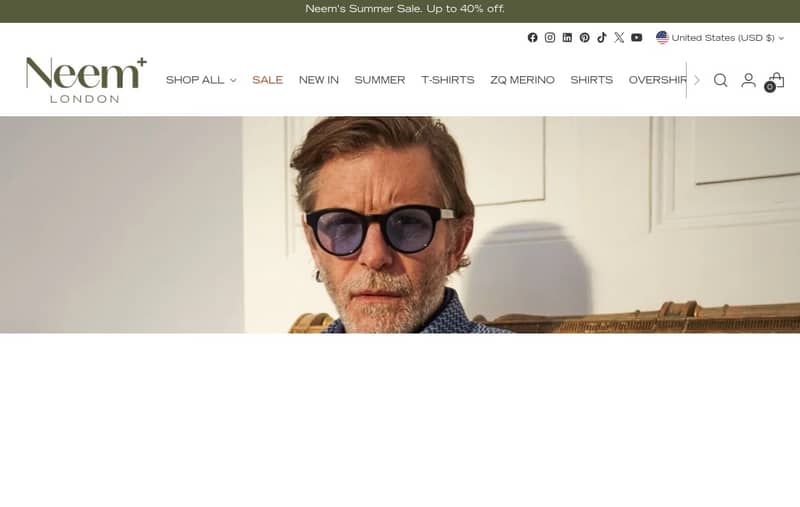The width and height of the screenshot is (800, 507).
Task: Go to the SALE menu item
Action: tap(267, 80)
